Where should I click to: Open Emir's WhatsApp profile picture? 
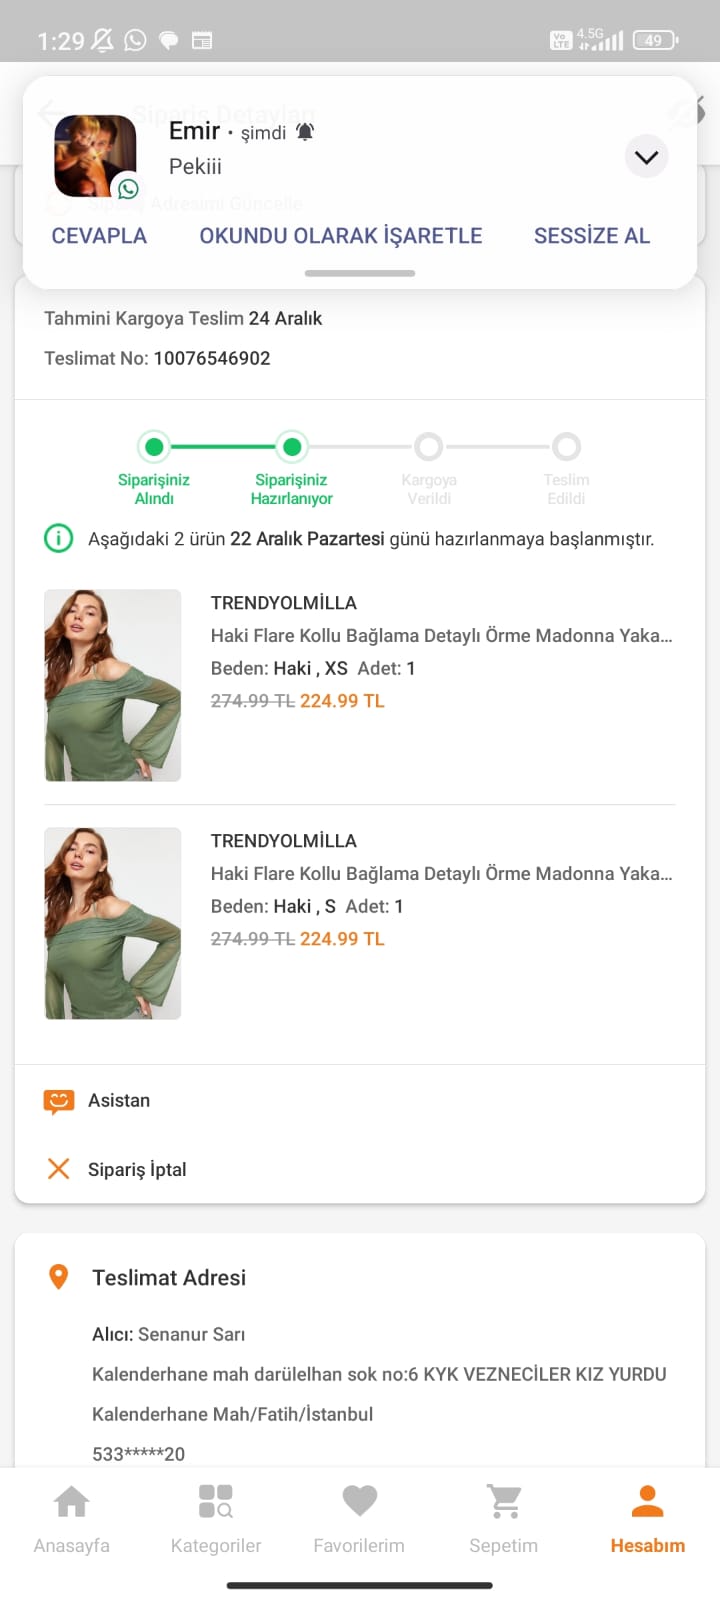coord(95,156)
